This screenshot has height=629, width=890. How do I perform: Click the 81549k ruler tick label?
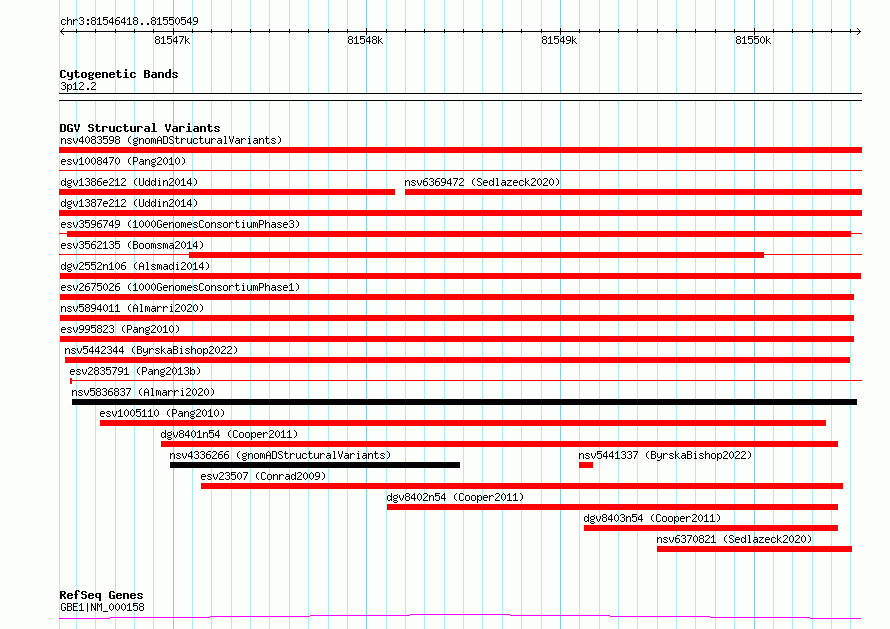(x=559, y=40)
